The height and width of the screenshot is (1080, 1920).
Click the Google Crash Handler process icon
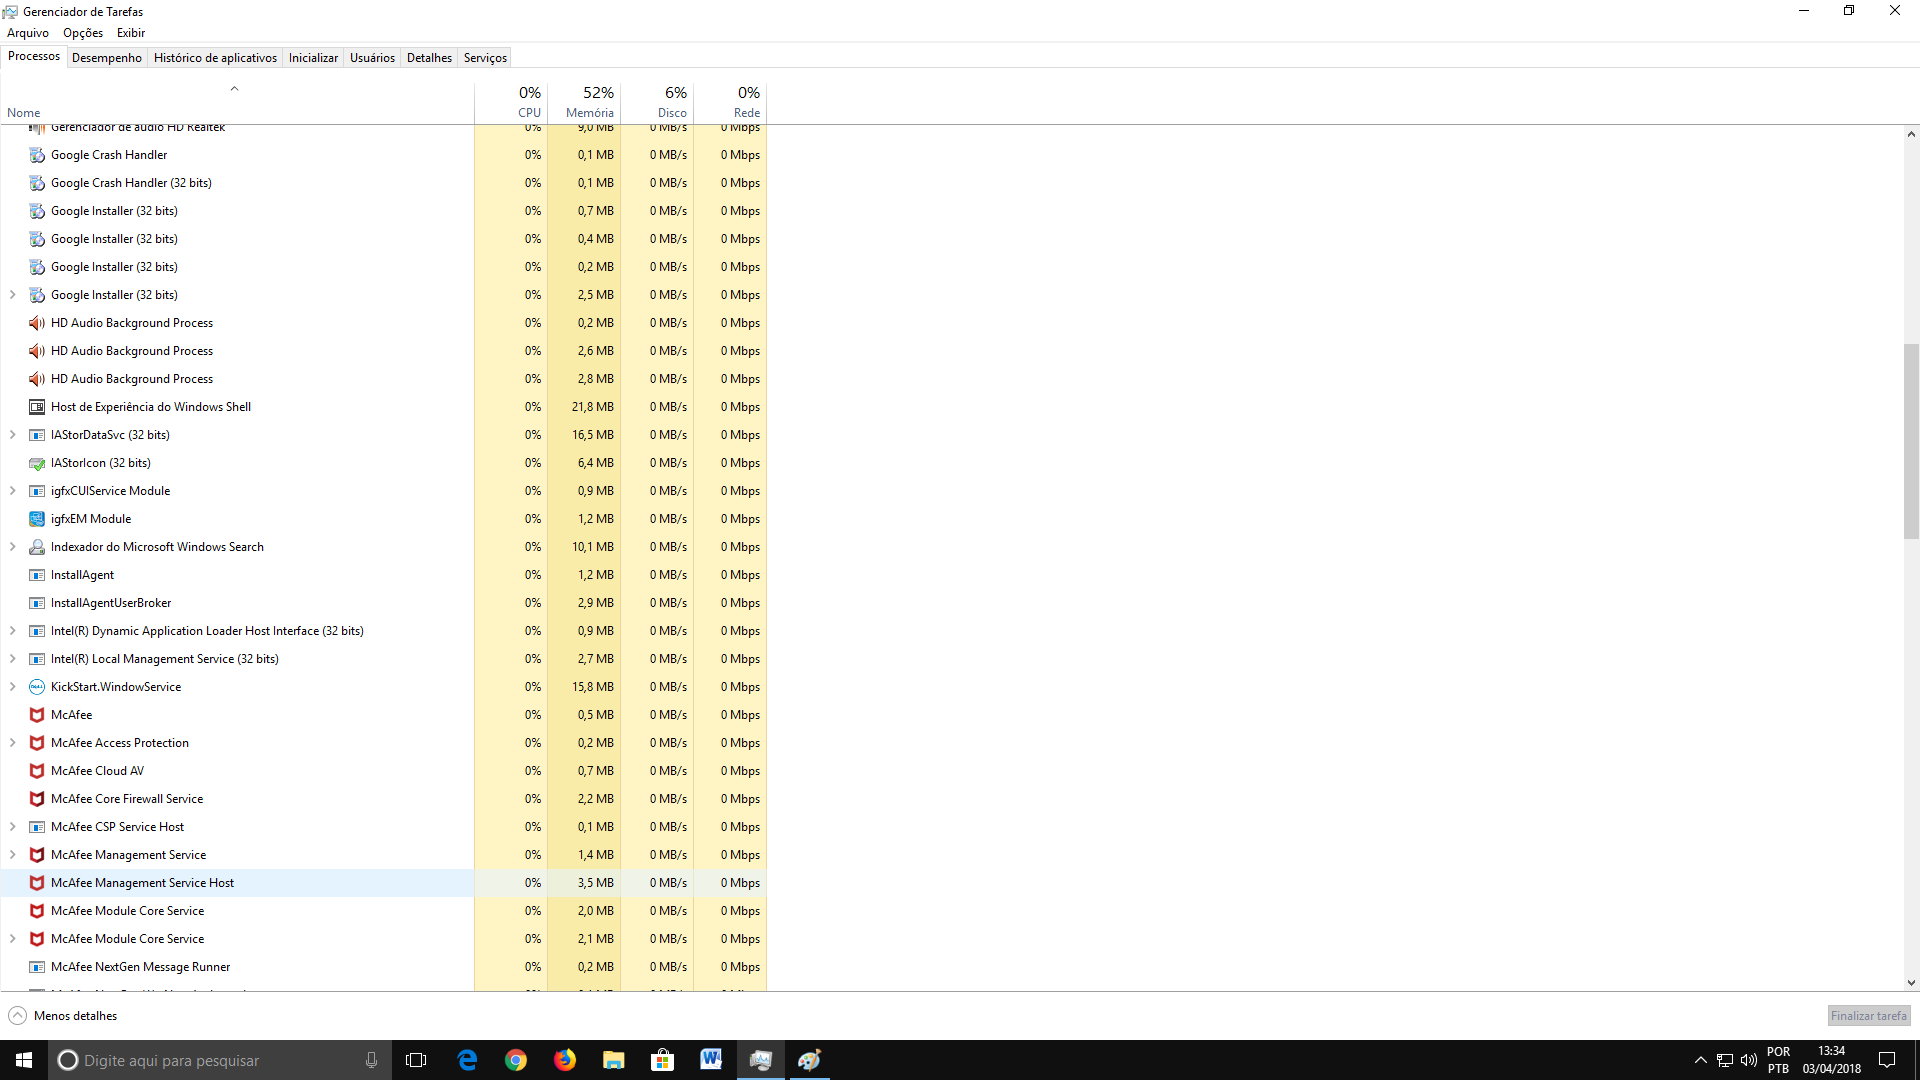click(x=37, y=155)
